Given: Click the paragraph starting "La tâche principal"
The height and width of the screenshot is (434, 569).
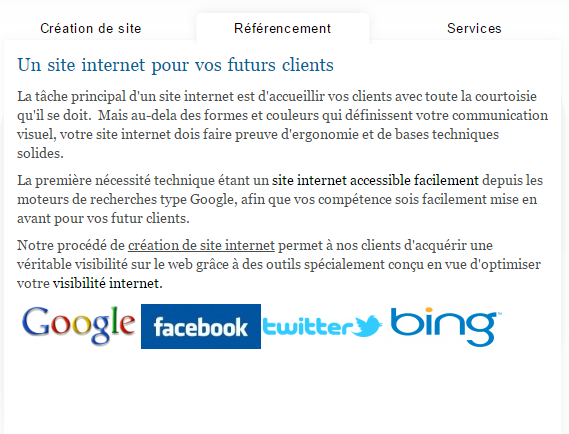Looking at the screenshot, I should [282, 125].
